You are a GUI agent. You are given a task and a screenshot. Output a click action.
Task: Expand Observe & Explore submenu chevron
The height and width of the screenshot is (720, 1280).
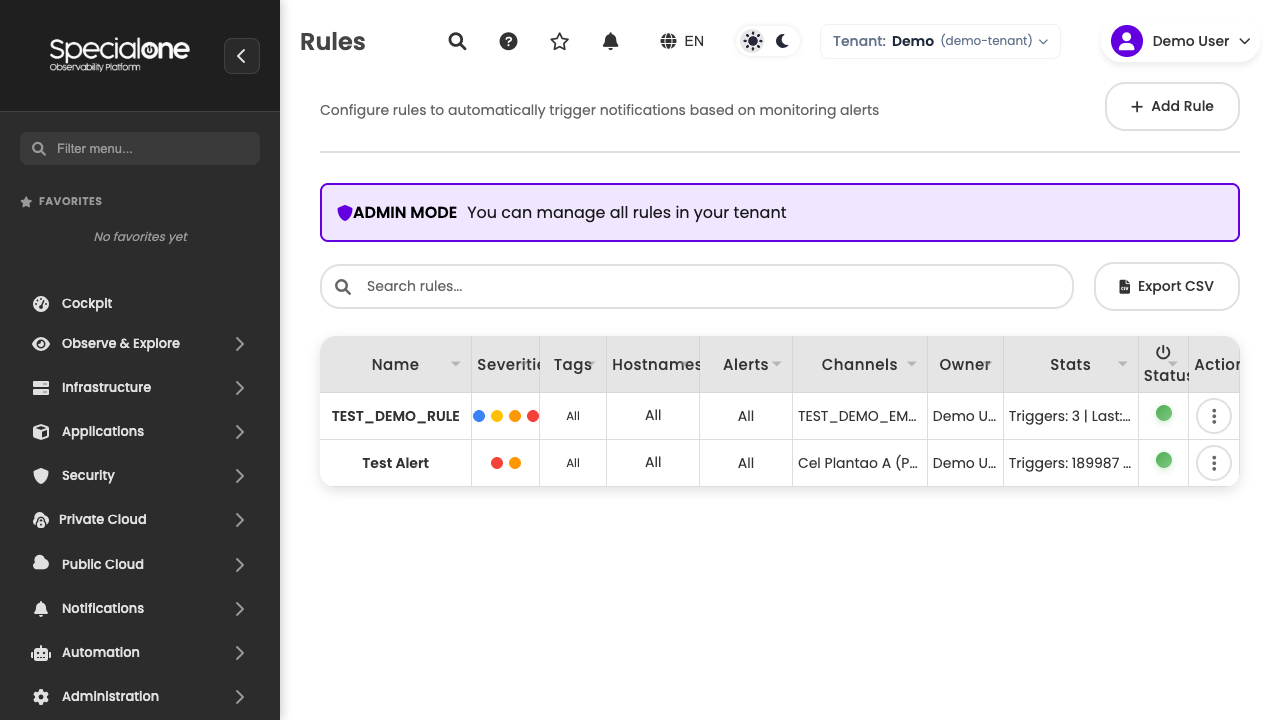pos(240,343)
